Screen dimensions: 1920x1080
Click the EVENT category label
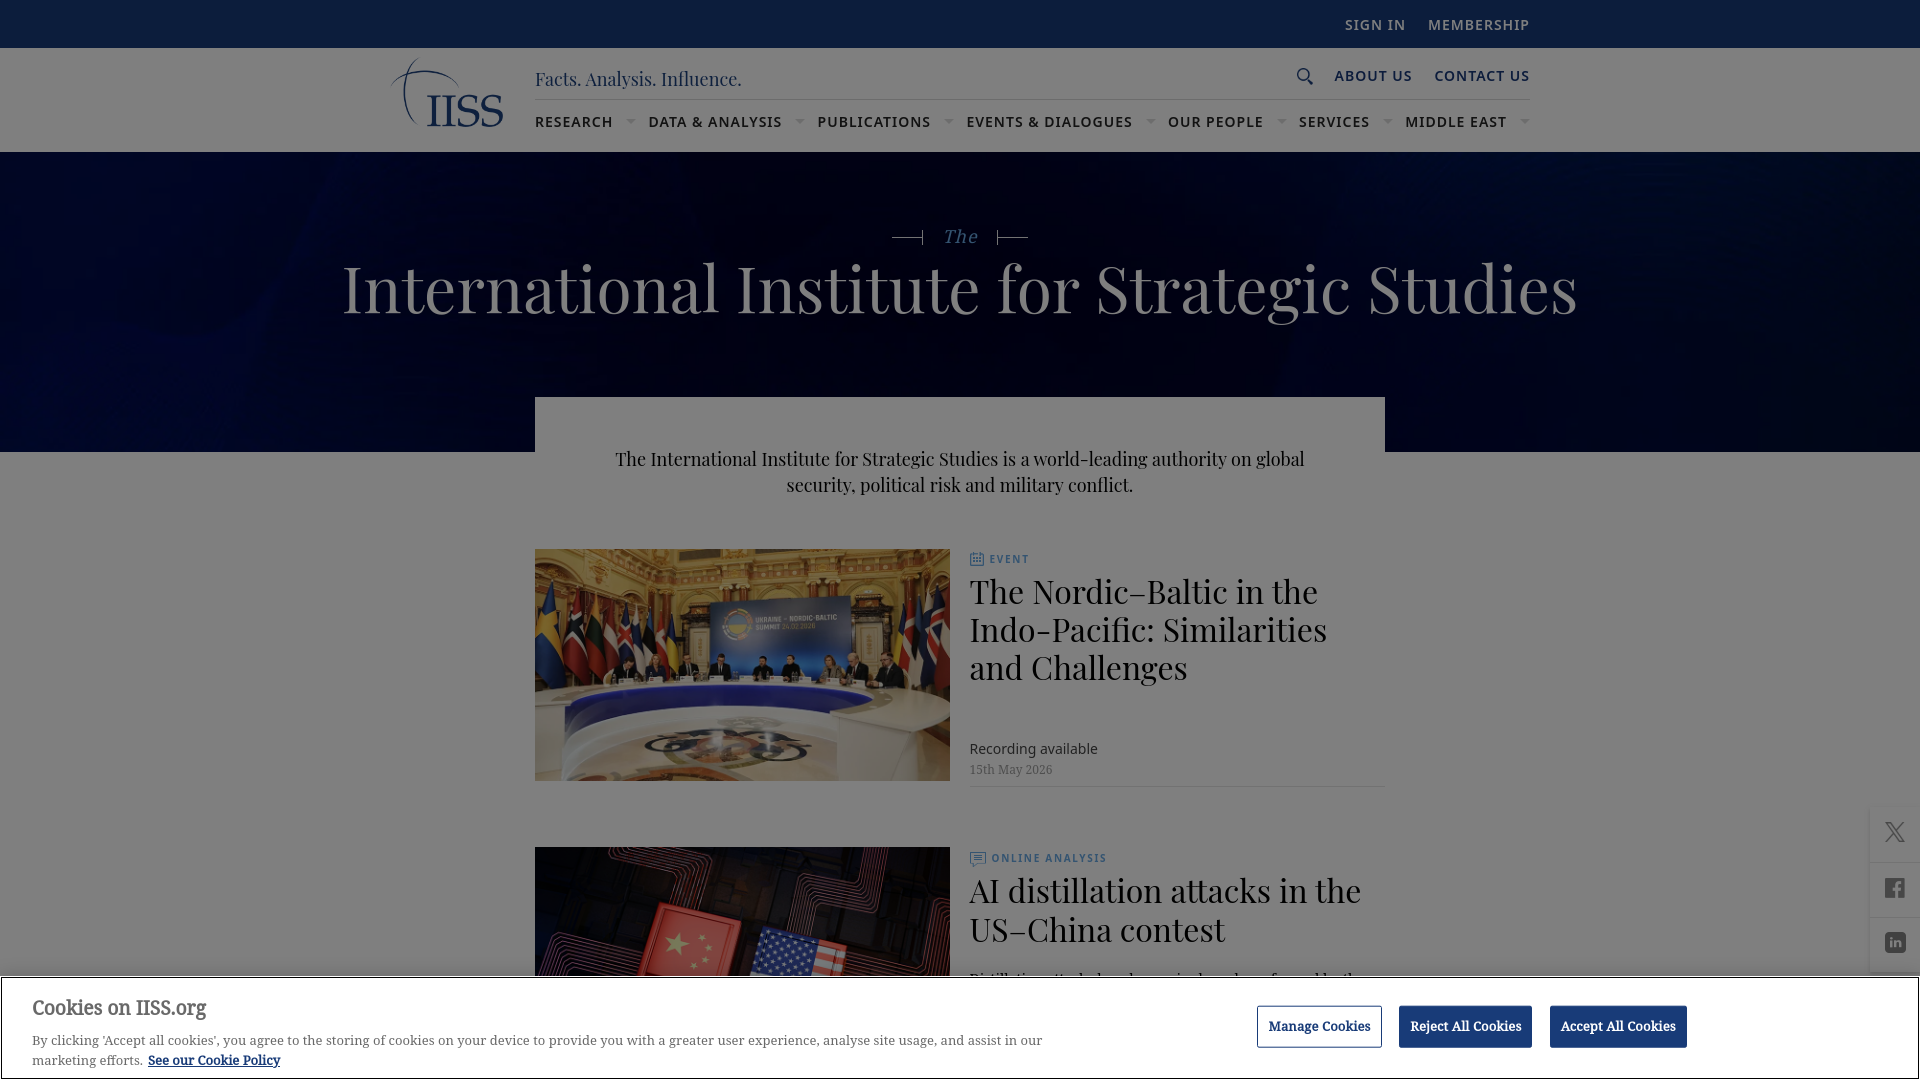point(1009,559)
